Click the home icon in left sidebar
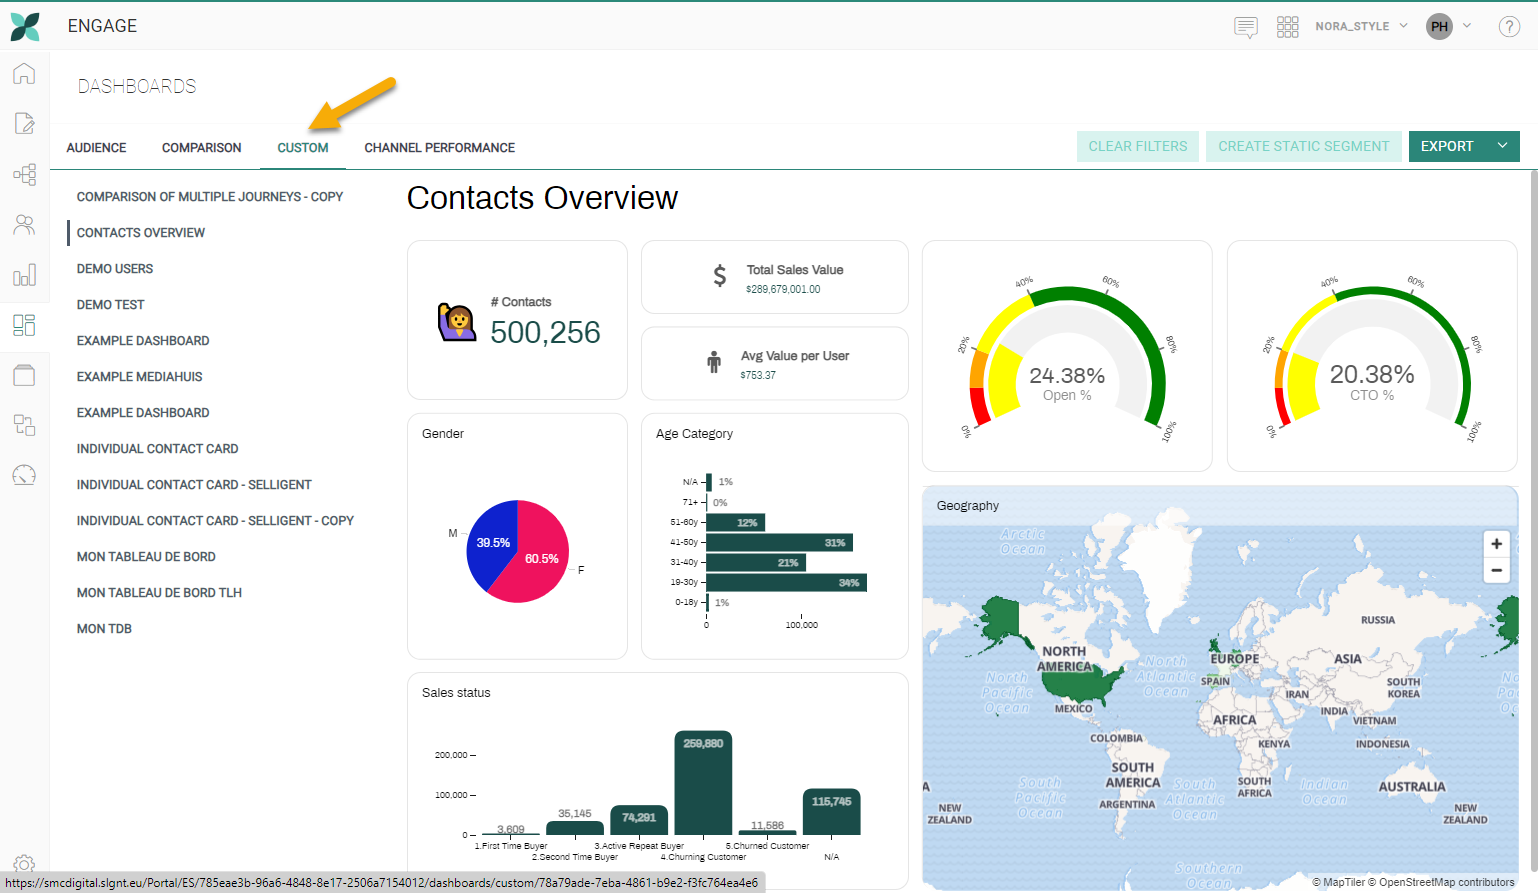Screen dimensions: 1538x893 pos(24,74)
